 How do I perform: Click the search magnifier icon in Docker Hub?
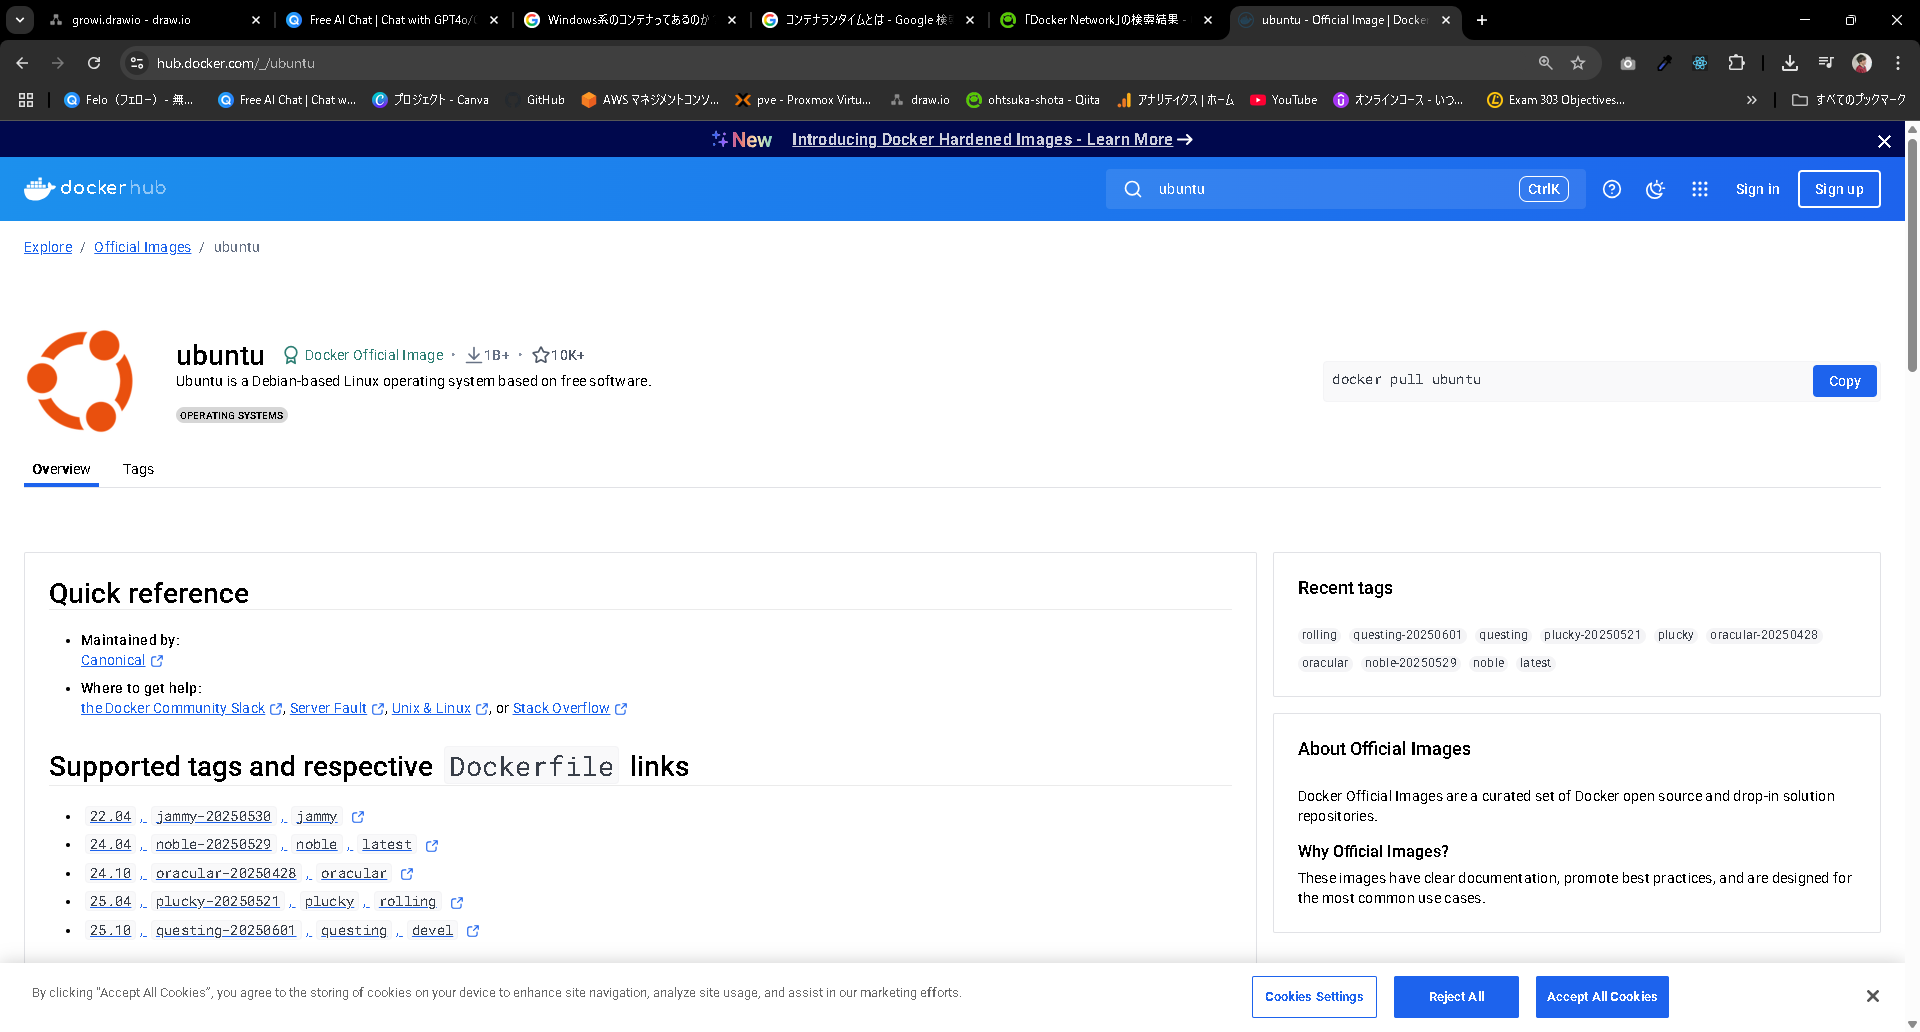pyautogui.click(x=1132, y=189)
